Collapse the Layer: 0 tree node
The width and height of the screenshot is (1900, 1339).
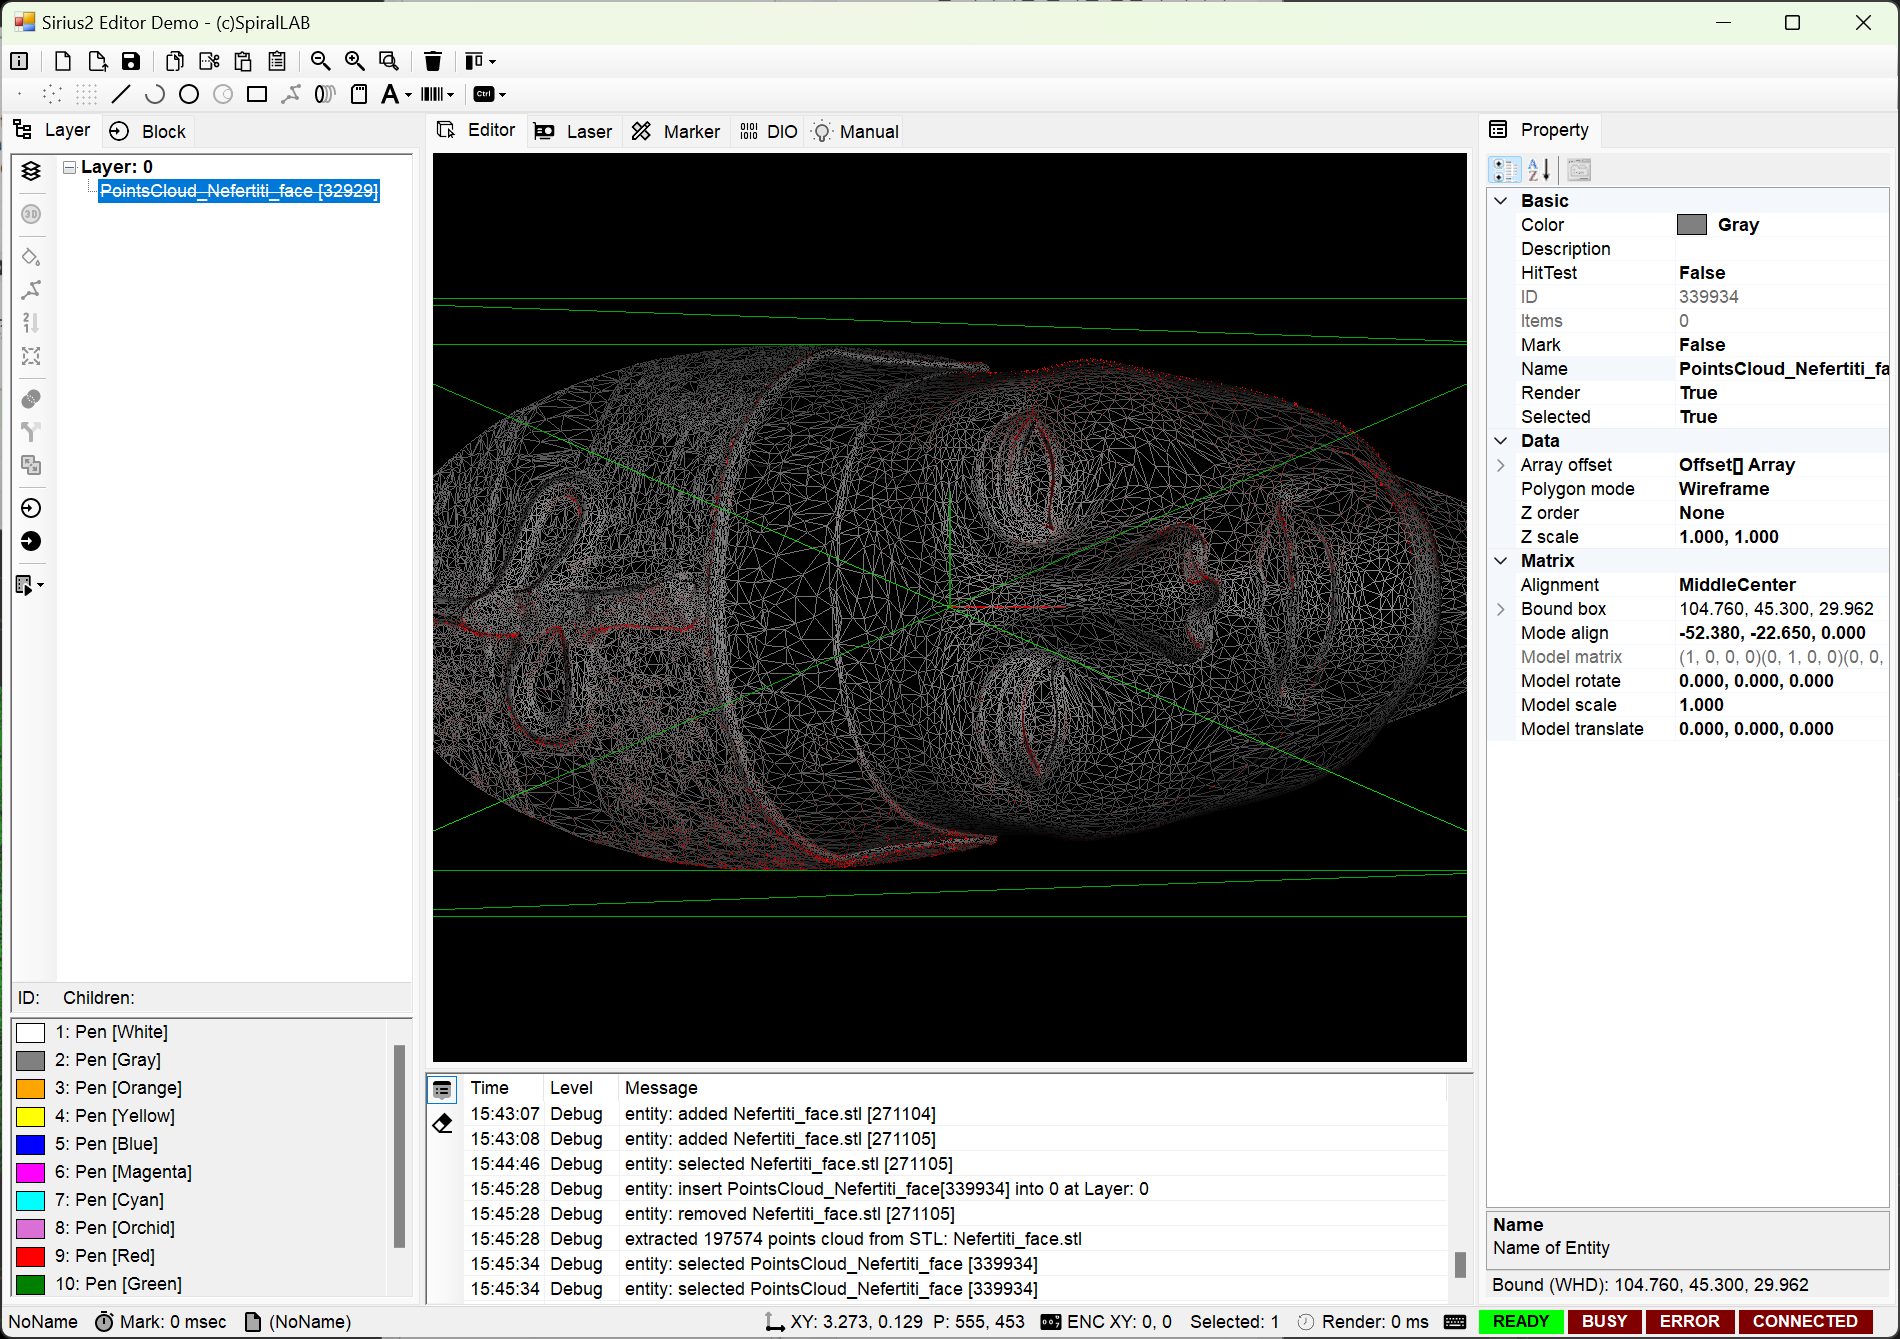tap(69, 167)
